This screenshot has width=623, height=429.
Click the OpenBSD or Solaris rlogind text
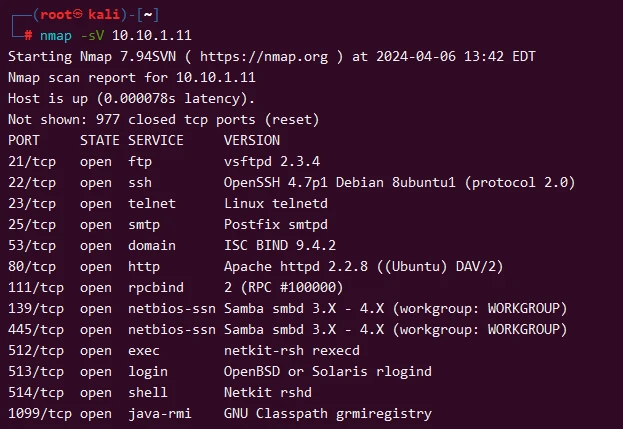coord(327,371)
